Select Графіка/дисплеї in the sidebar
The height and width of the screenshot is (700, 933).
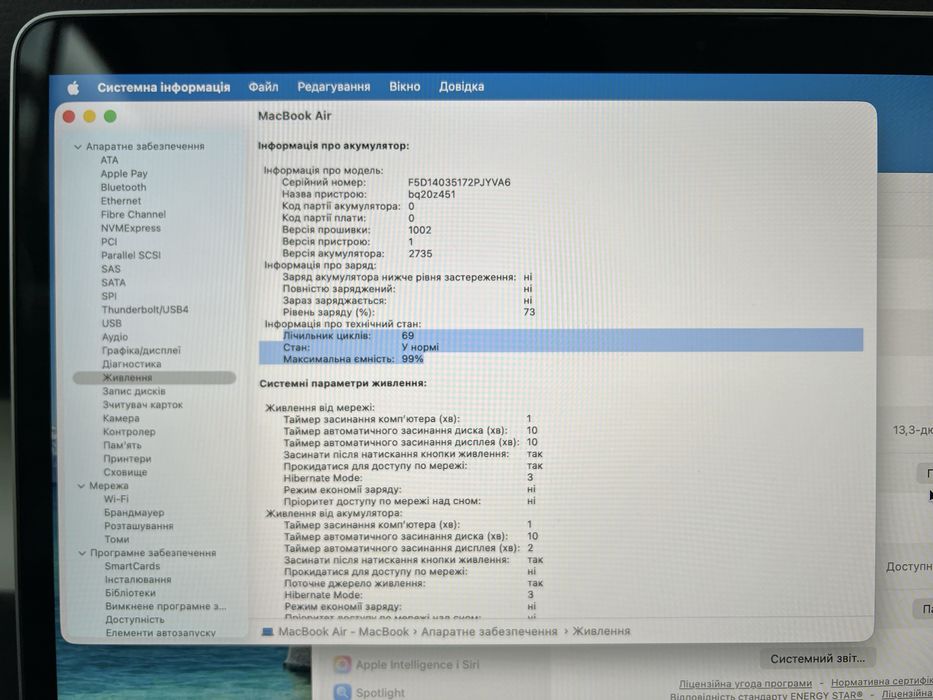tap(142, 351)
